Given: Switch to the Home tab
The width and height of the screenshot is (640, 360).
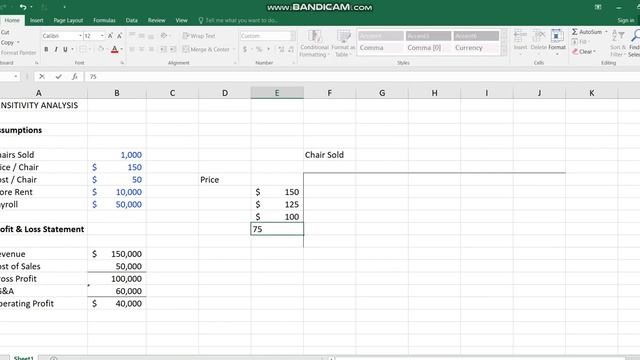Looking at the screenshot, I should [12, 20].
